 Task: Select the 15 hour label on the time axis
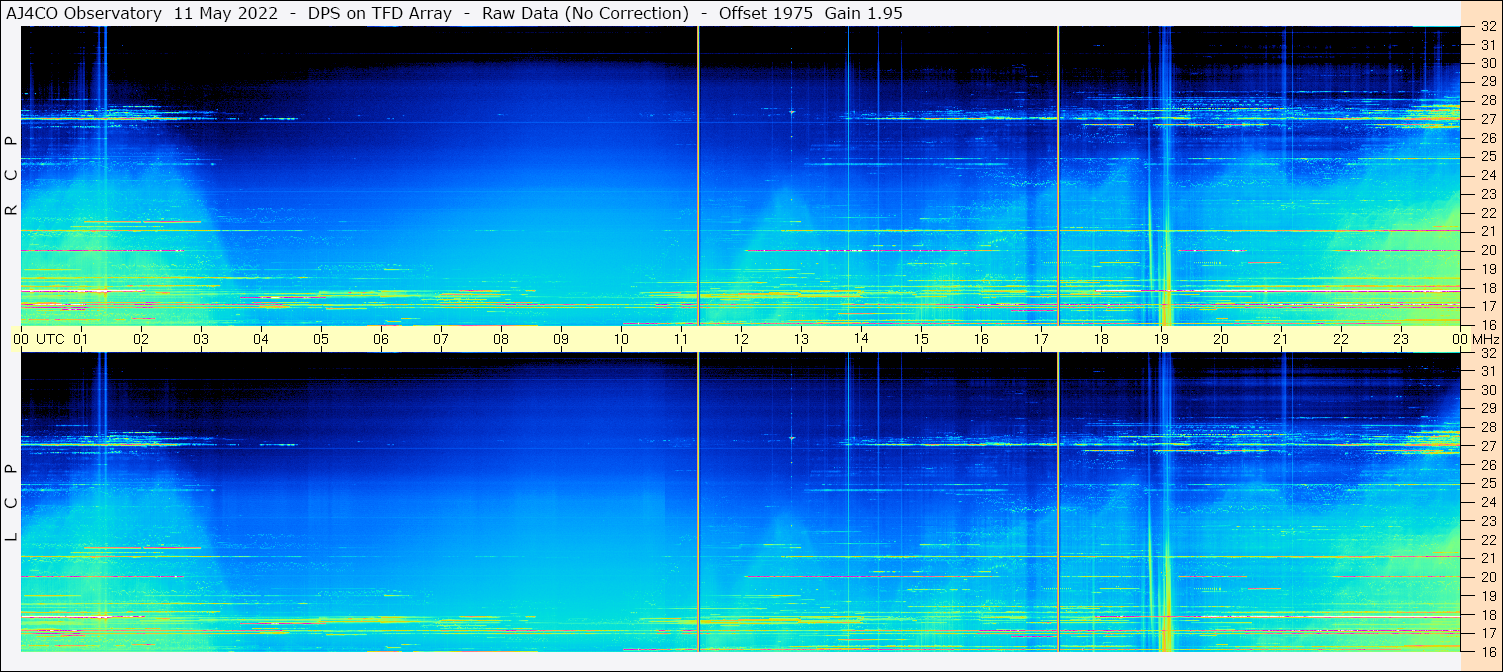[x=921, y=339]
